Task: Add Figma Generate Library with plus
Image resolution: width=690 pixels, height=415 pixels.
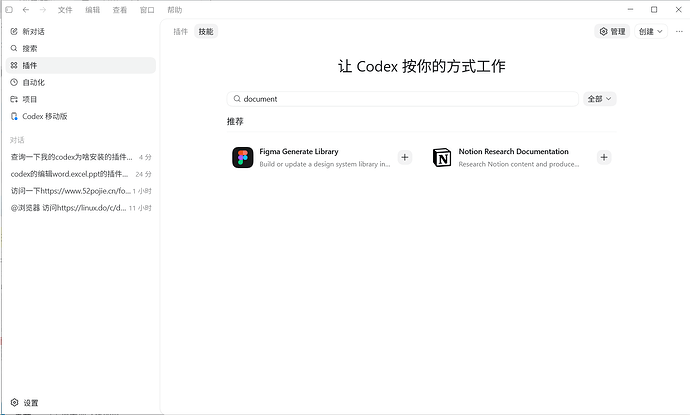Action: click(x=405, y=158)
